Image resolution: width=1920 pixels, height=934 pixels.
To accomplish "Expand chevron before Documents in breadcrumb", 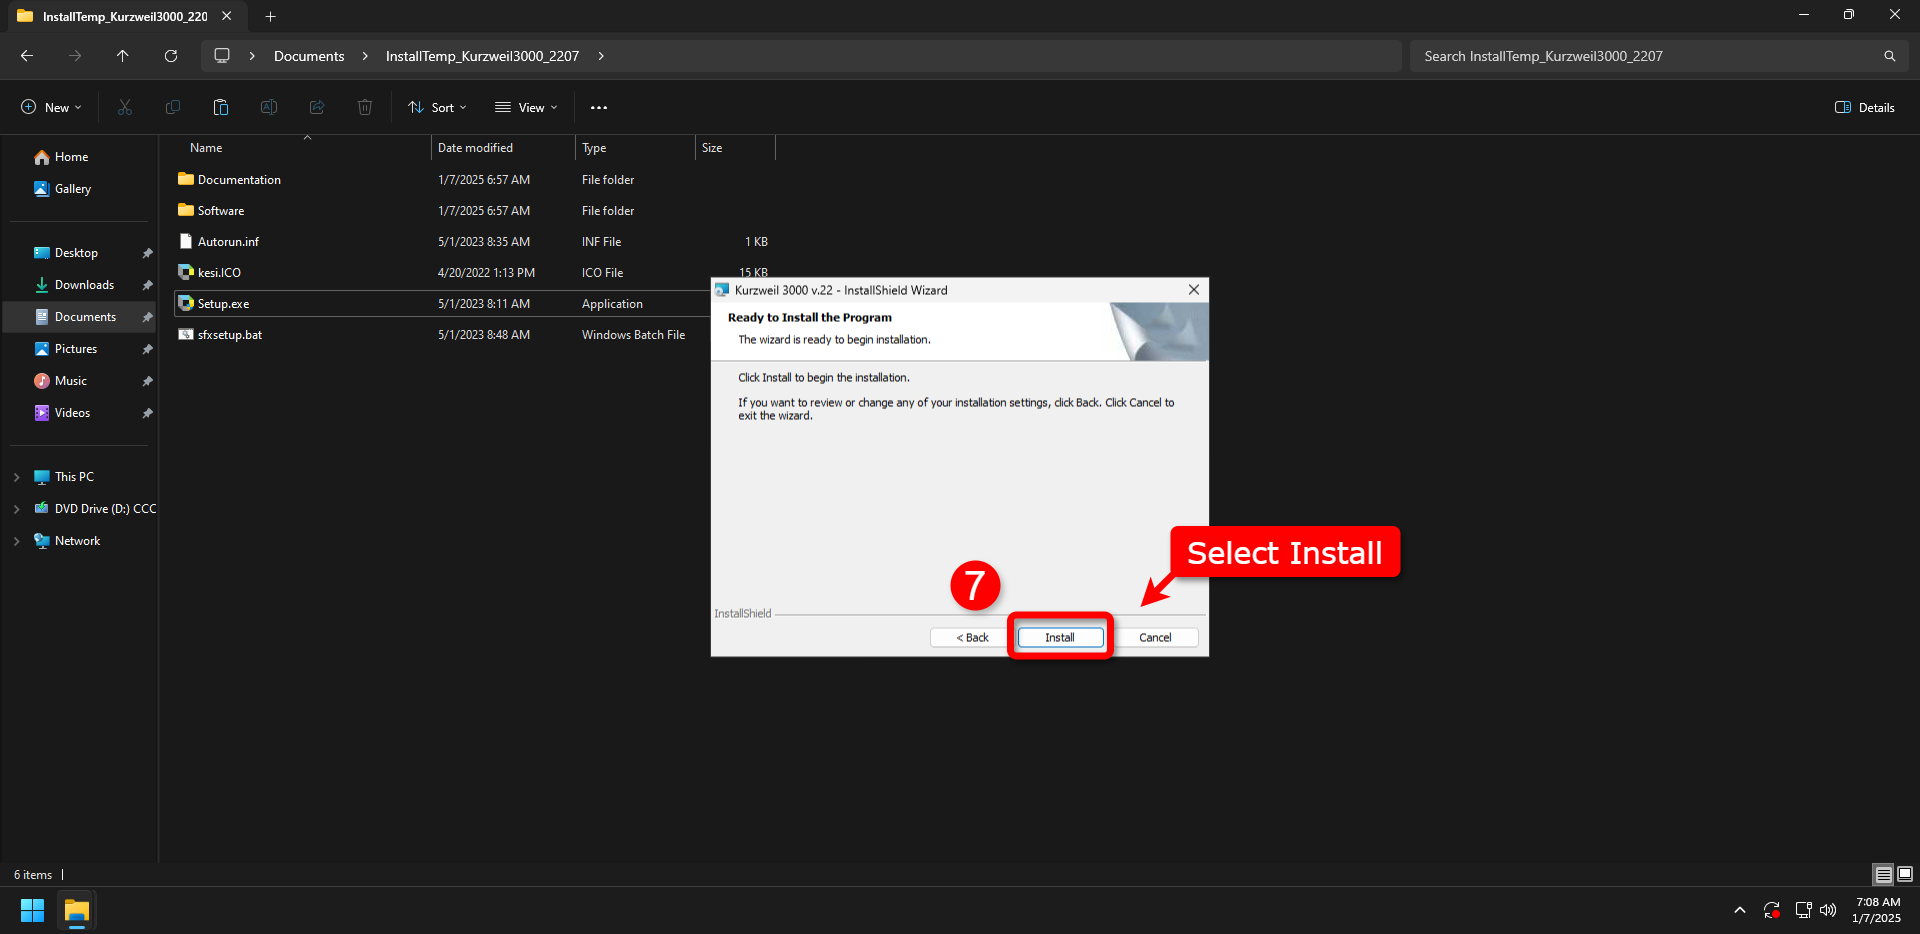I will (x=252, y=56).
